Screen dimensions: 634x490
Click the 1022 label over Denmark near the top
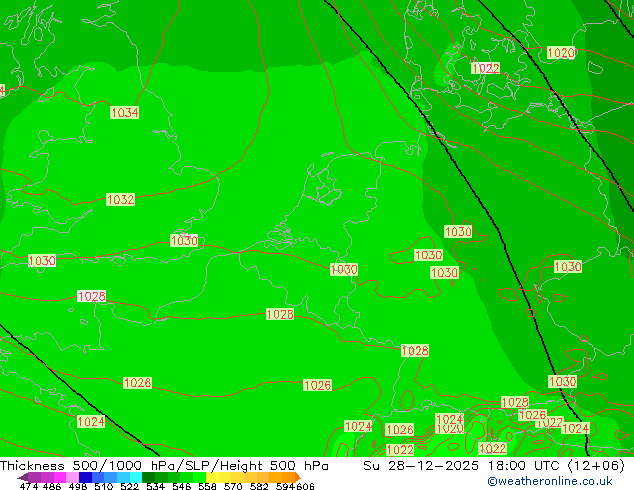click(486, 68)
